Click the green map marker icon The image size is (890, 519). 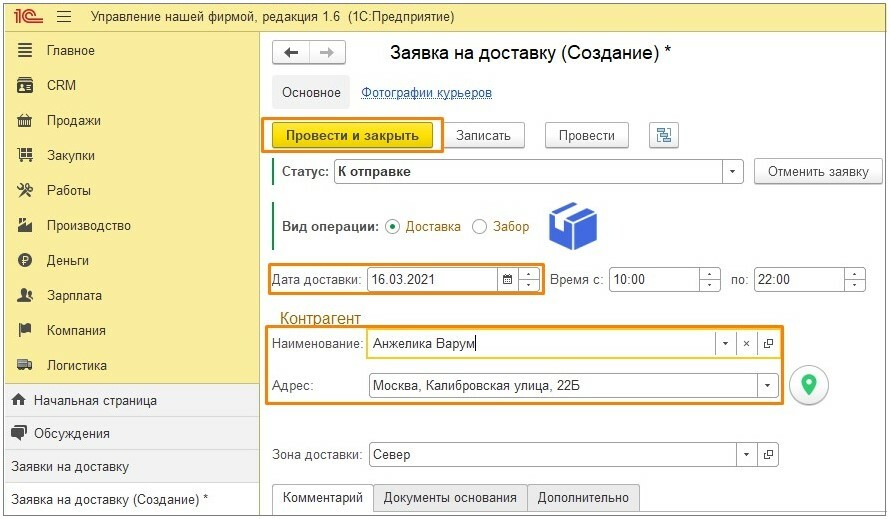point(808,386)
